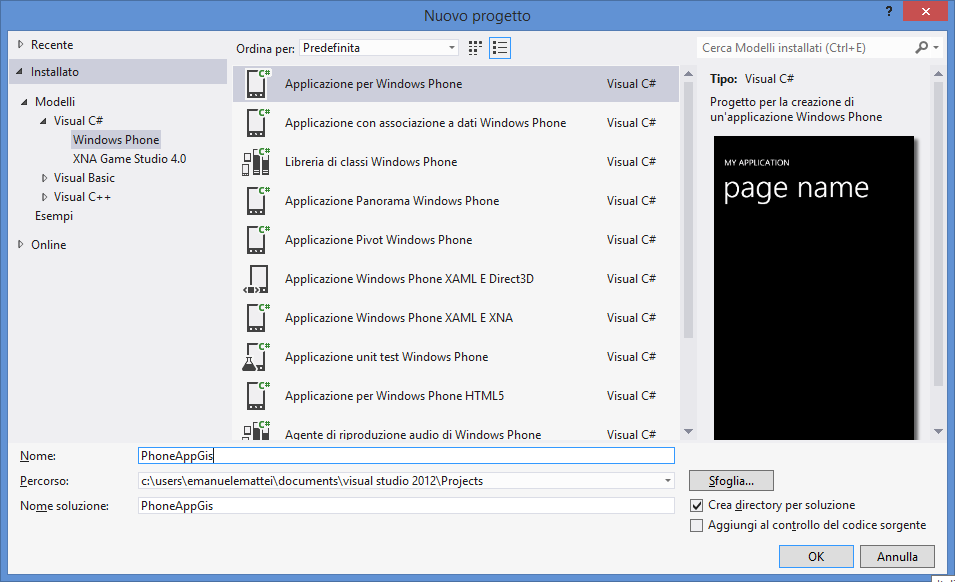Click the Sfoglia... browse button

[x=731, y=480]
